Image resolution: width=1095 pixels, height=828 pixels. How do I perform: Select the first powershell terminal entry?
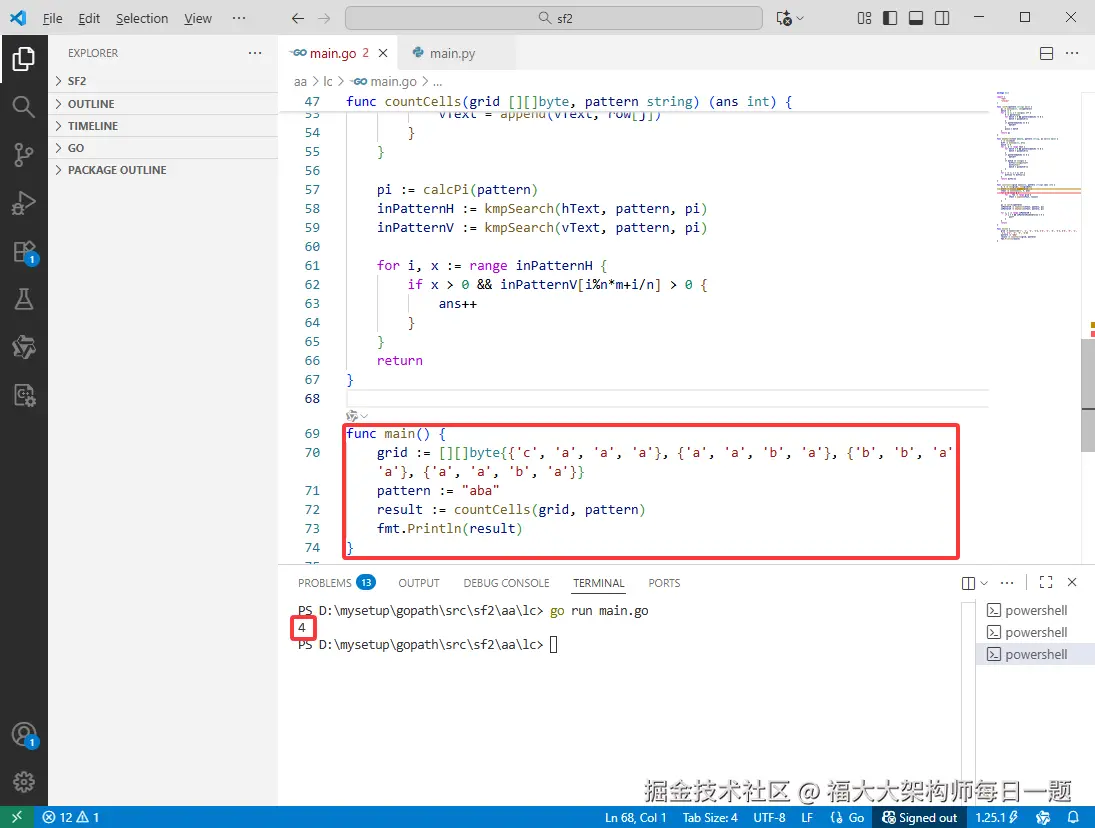1035,610
